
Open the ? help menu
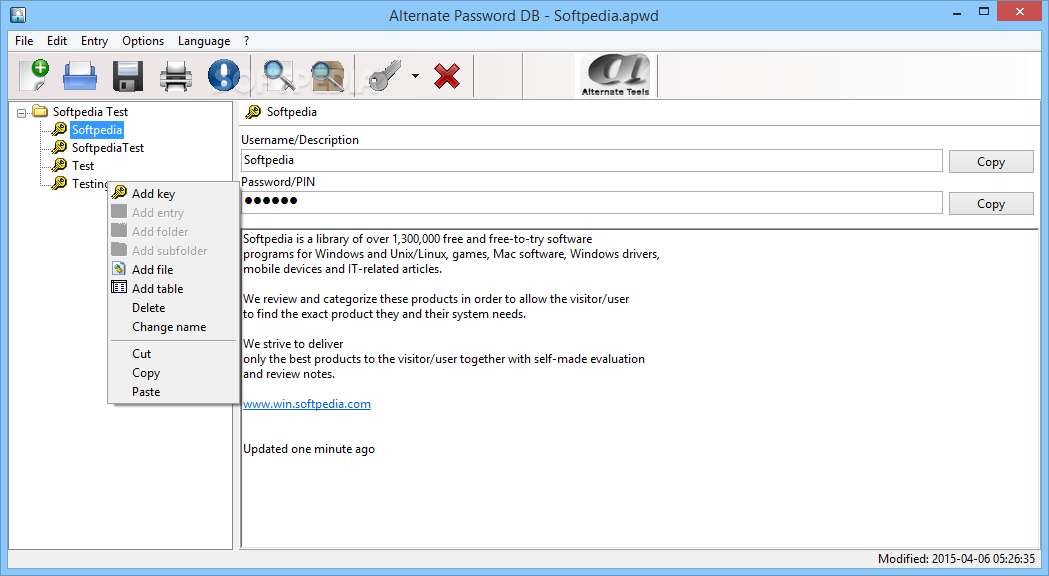(246, 41)
